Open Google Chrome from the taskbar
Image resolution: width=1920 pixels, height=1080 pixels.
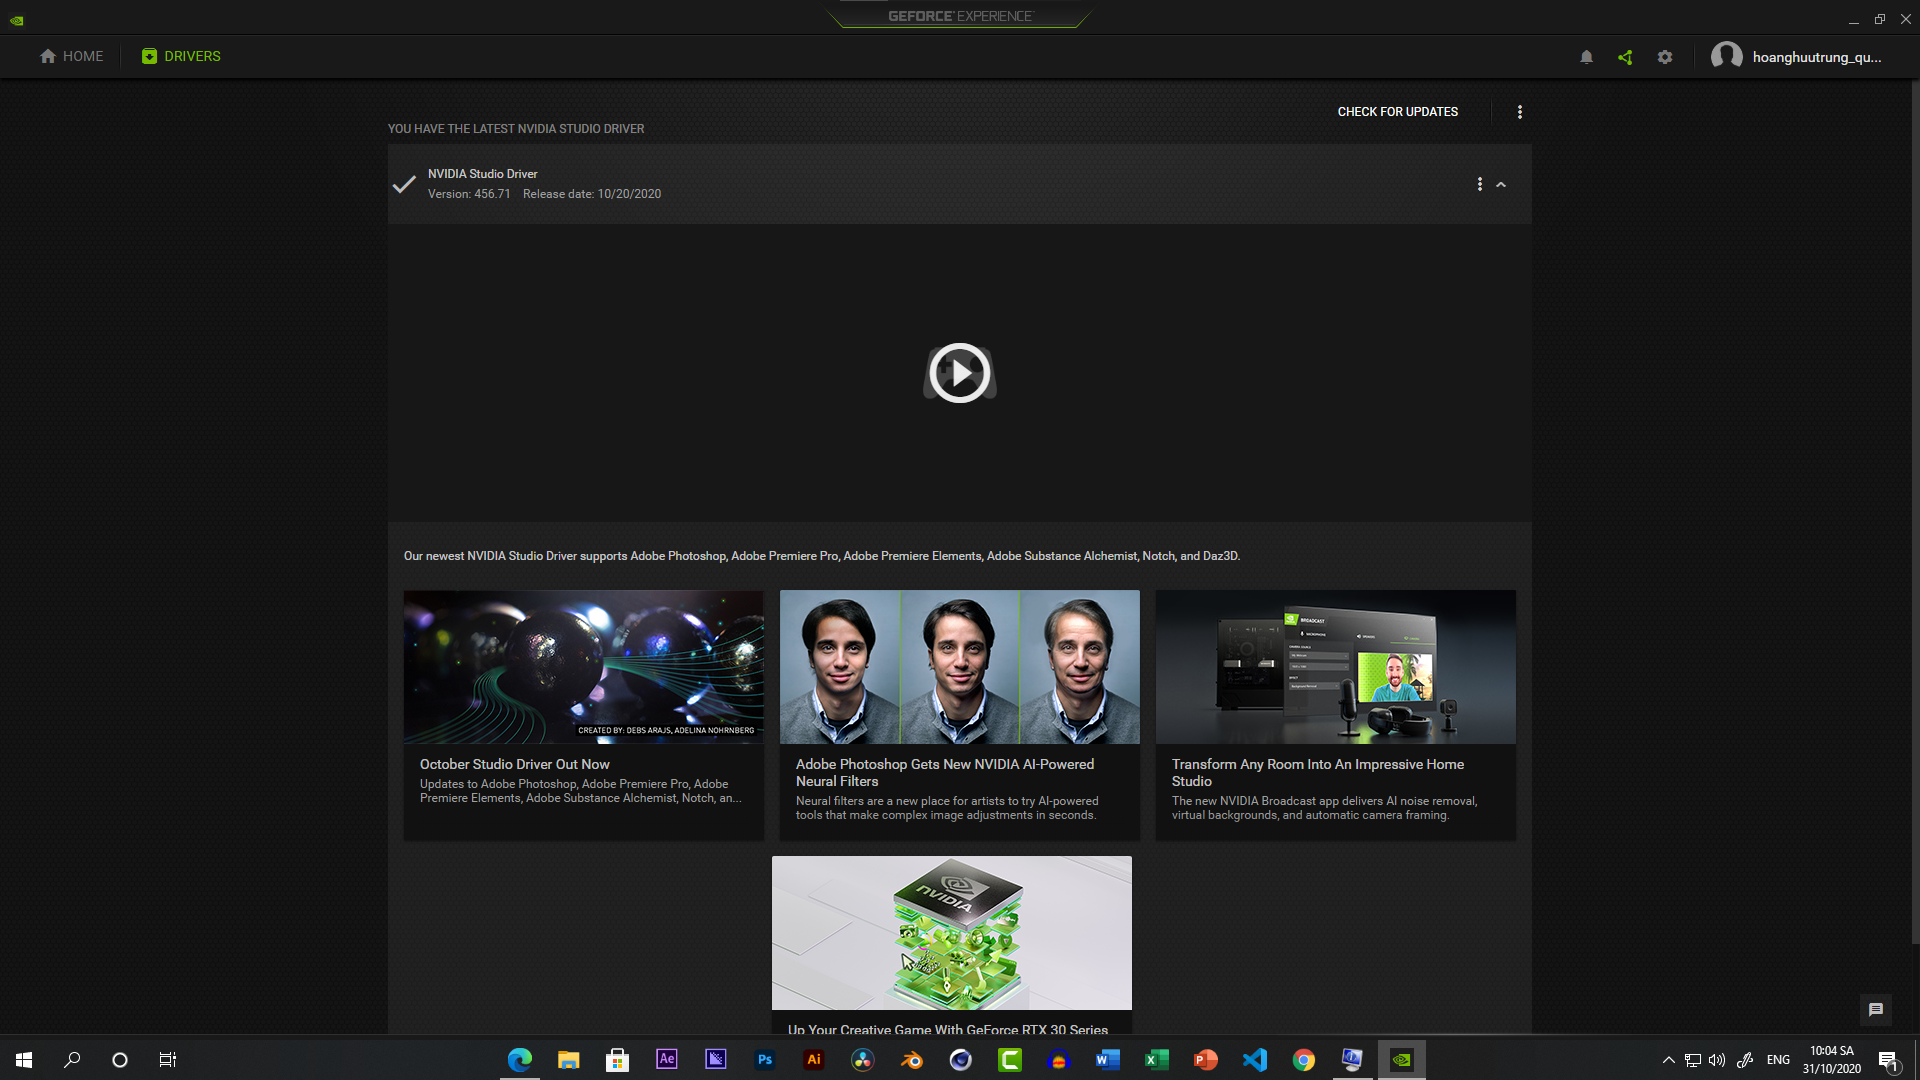click(x=1304, y=1060)
